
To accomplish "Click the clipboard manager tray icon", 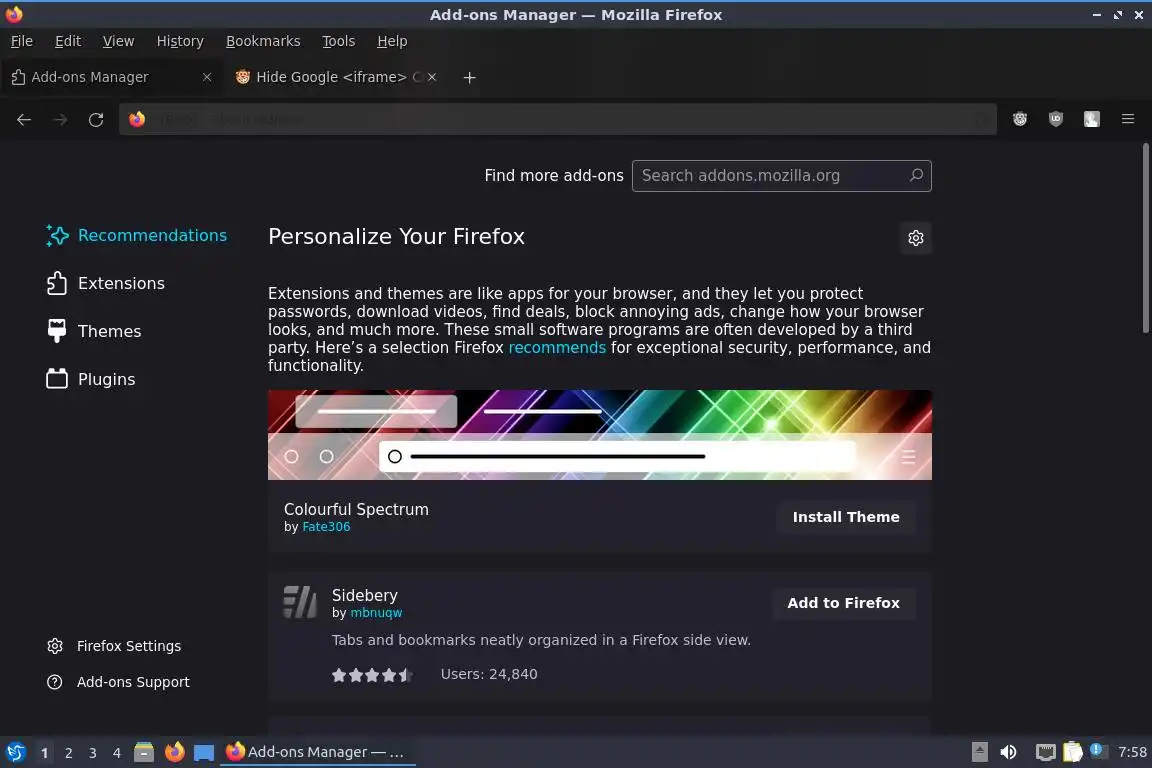I will coord(1072,752).
